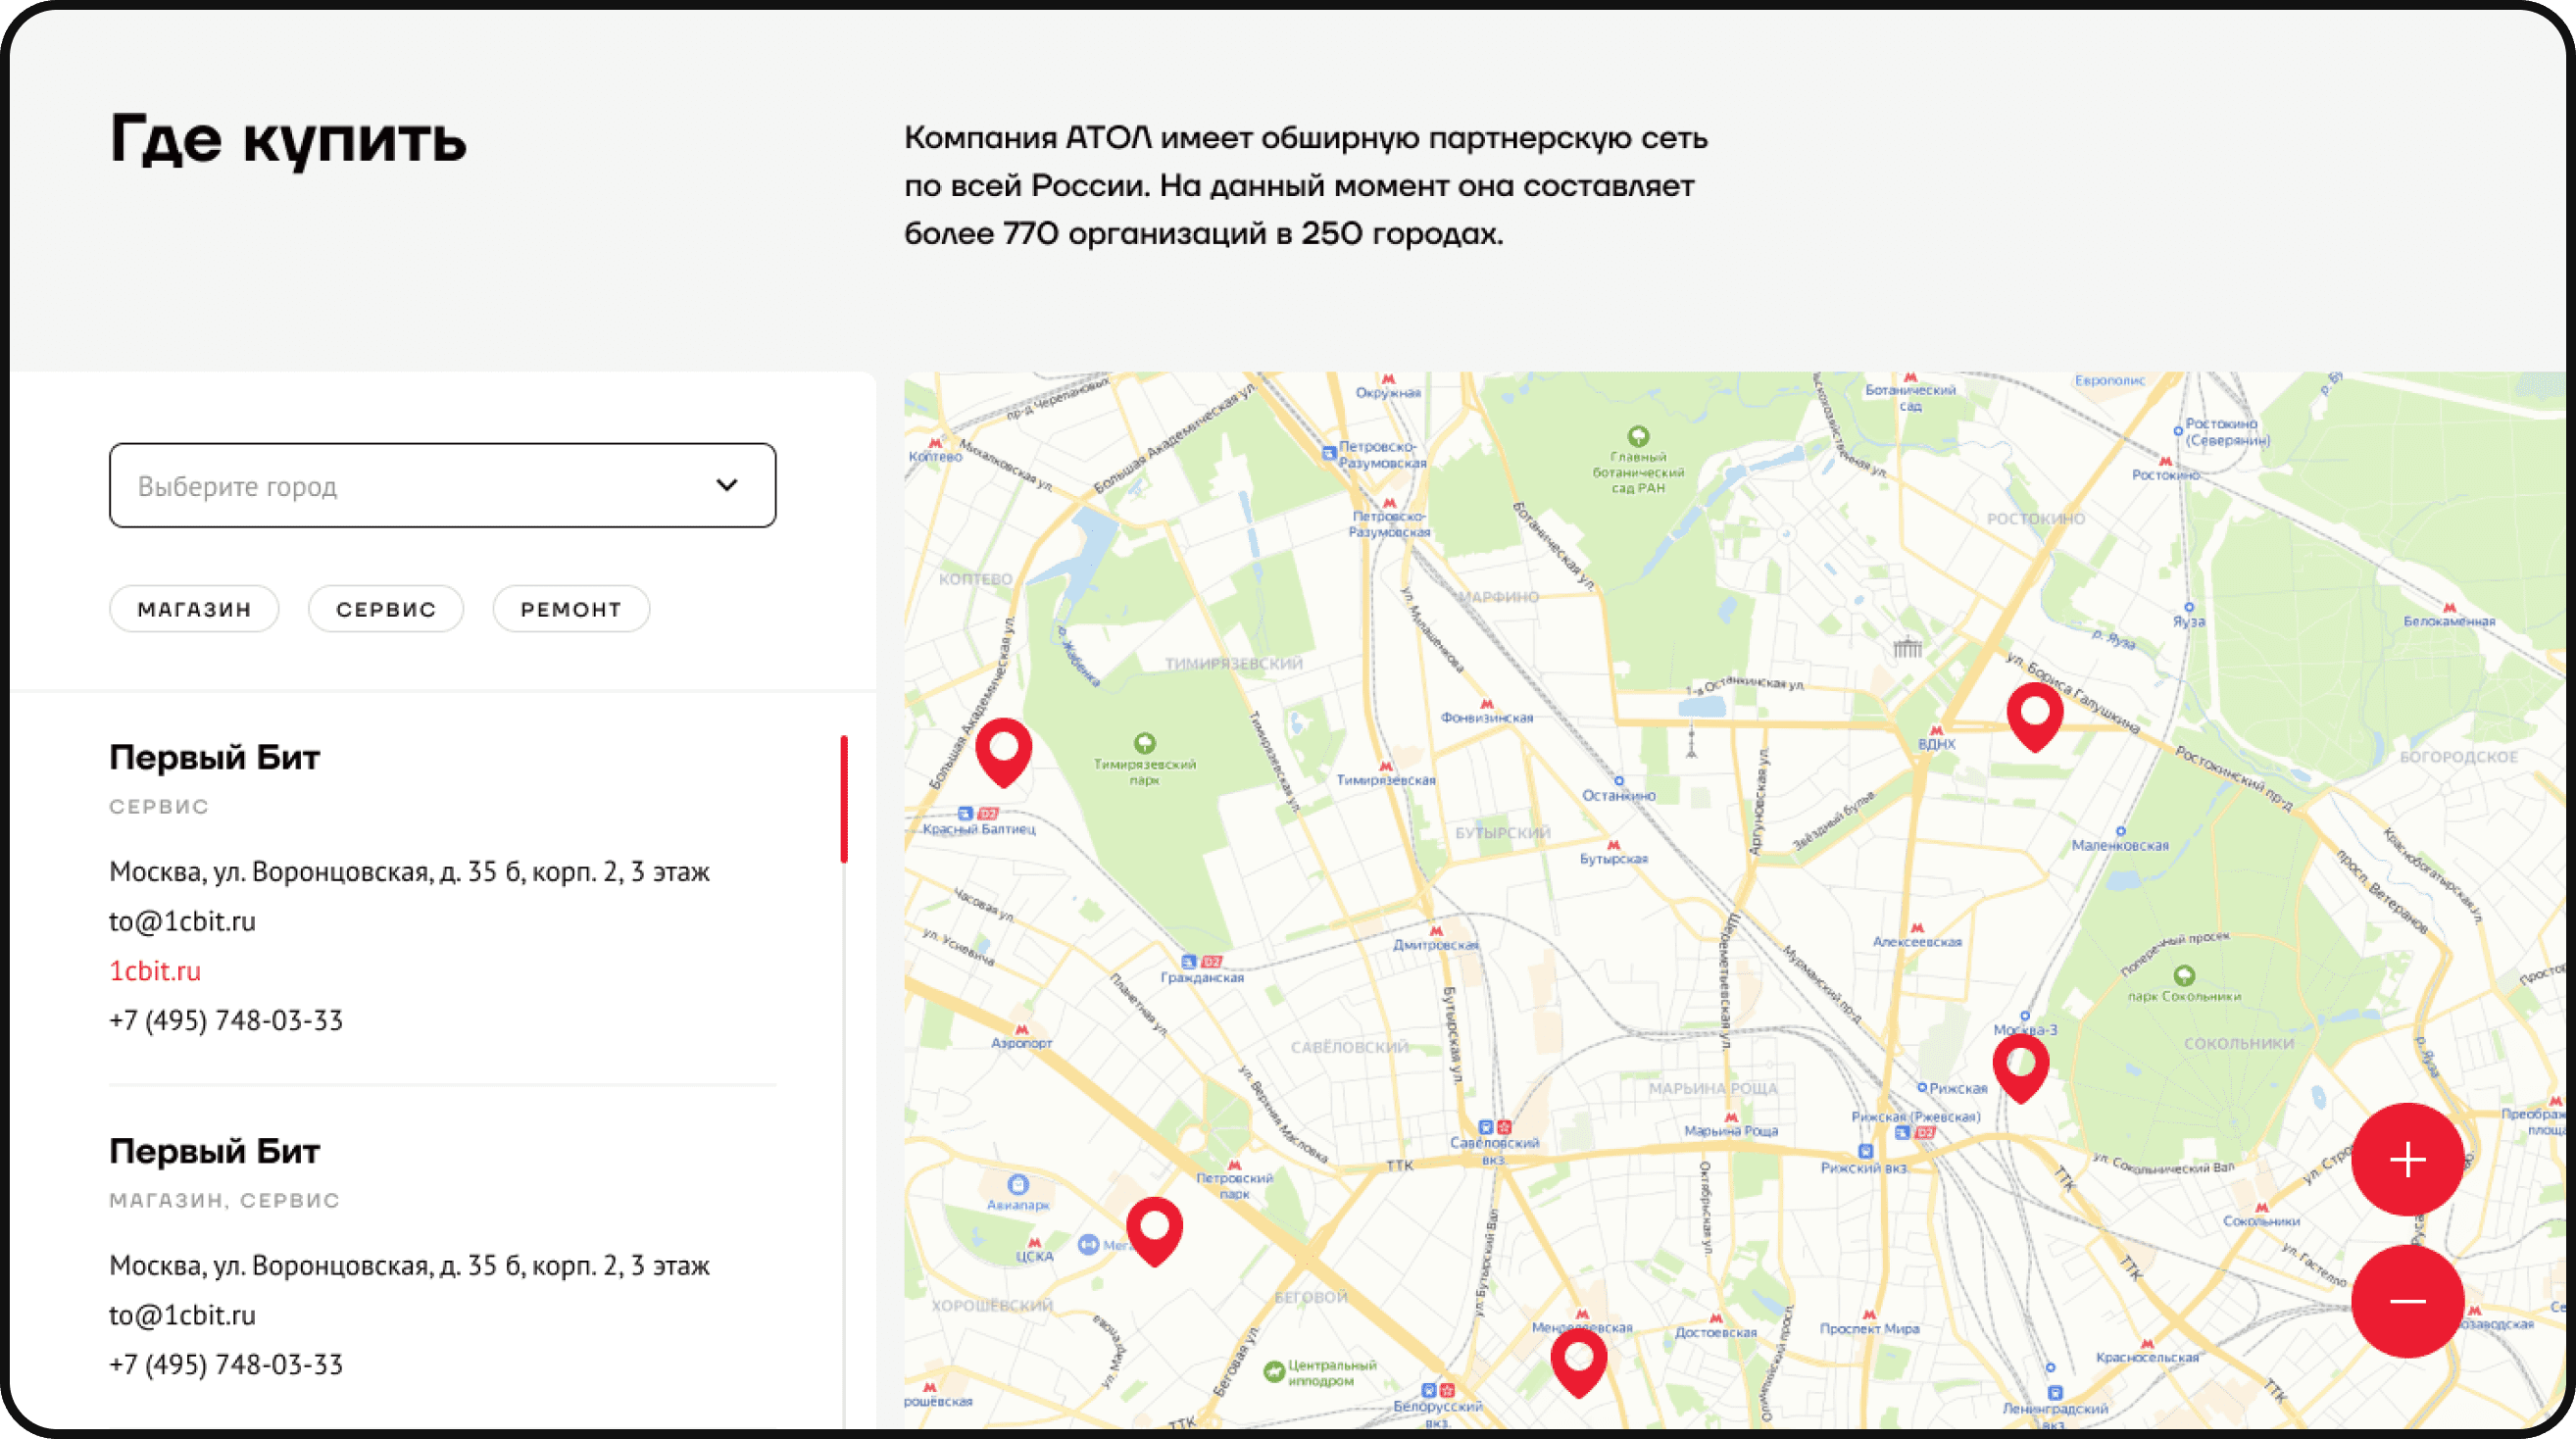Click the map zoom in plus button

pos(2407,1159)
